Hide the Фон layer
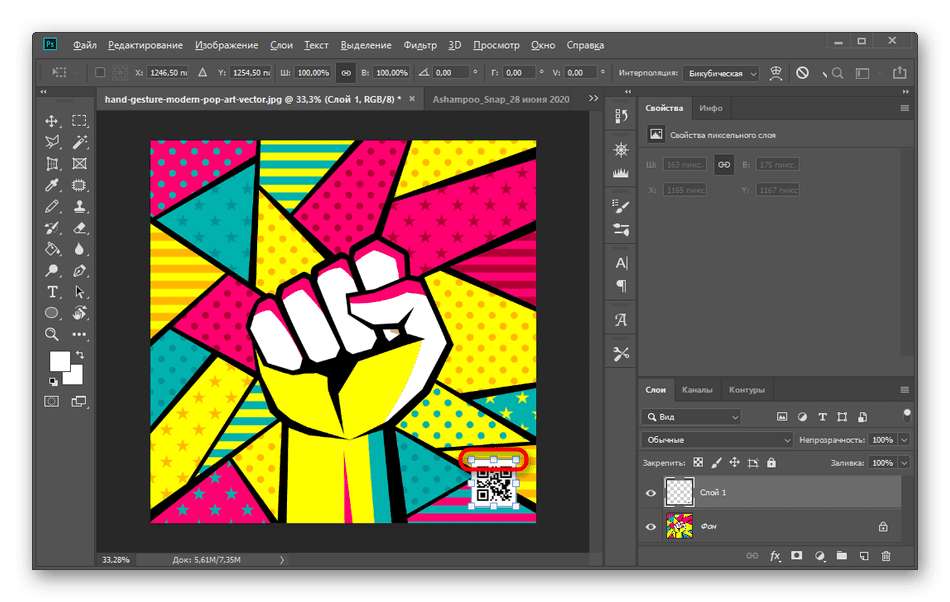 651,526
